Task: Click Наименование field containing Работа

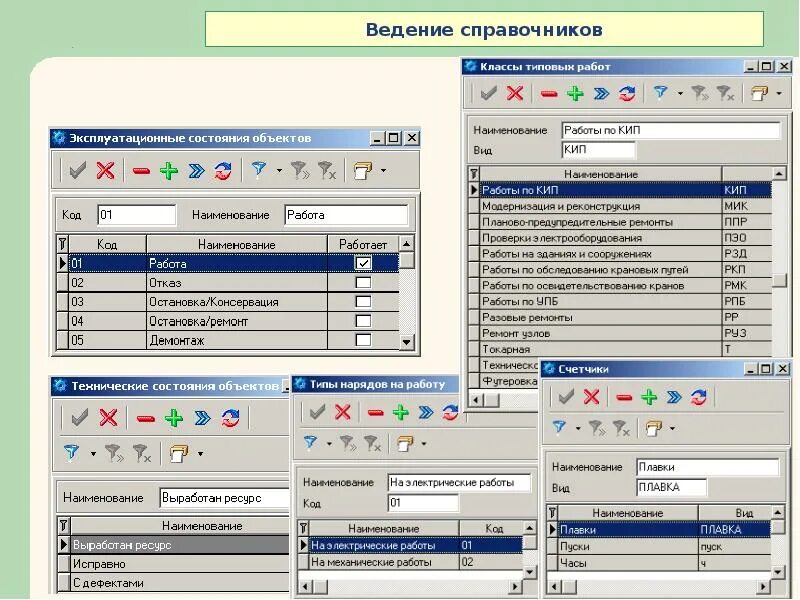Action: click(x=346, y=215)
